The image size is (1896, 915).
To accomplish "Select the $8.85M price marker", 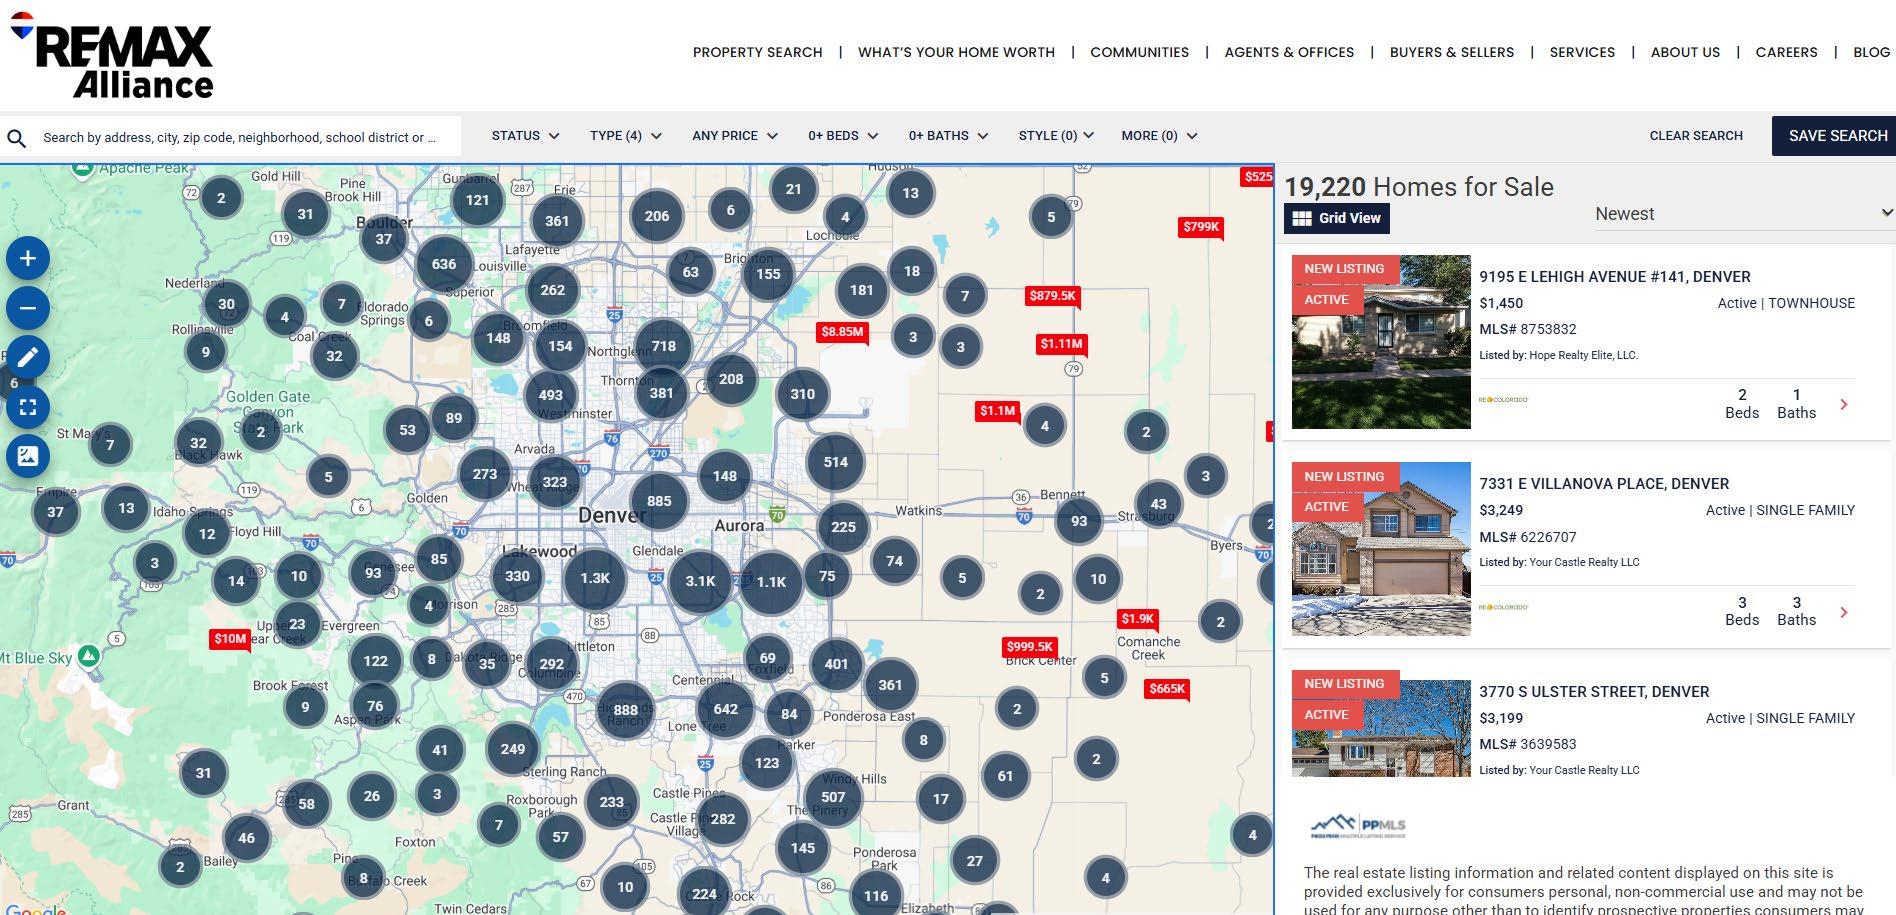I will point(842,332).
